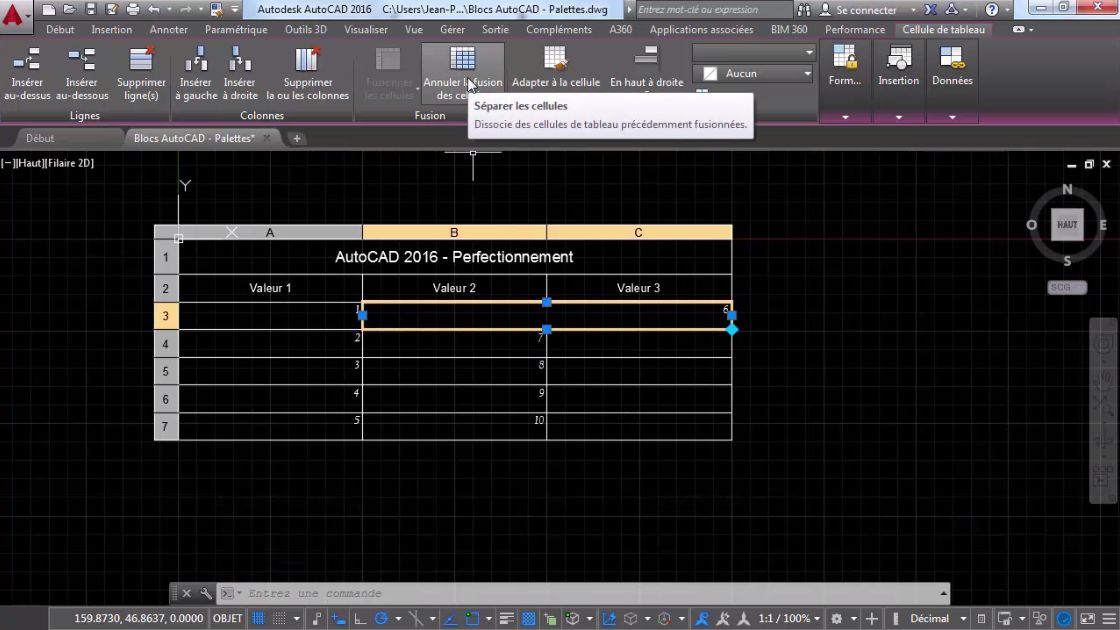Click Se connecter sign-in button
1120x630 pixels.
point(859,10)
